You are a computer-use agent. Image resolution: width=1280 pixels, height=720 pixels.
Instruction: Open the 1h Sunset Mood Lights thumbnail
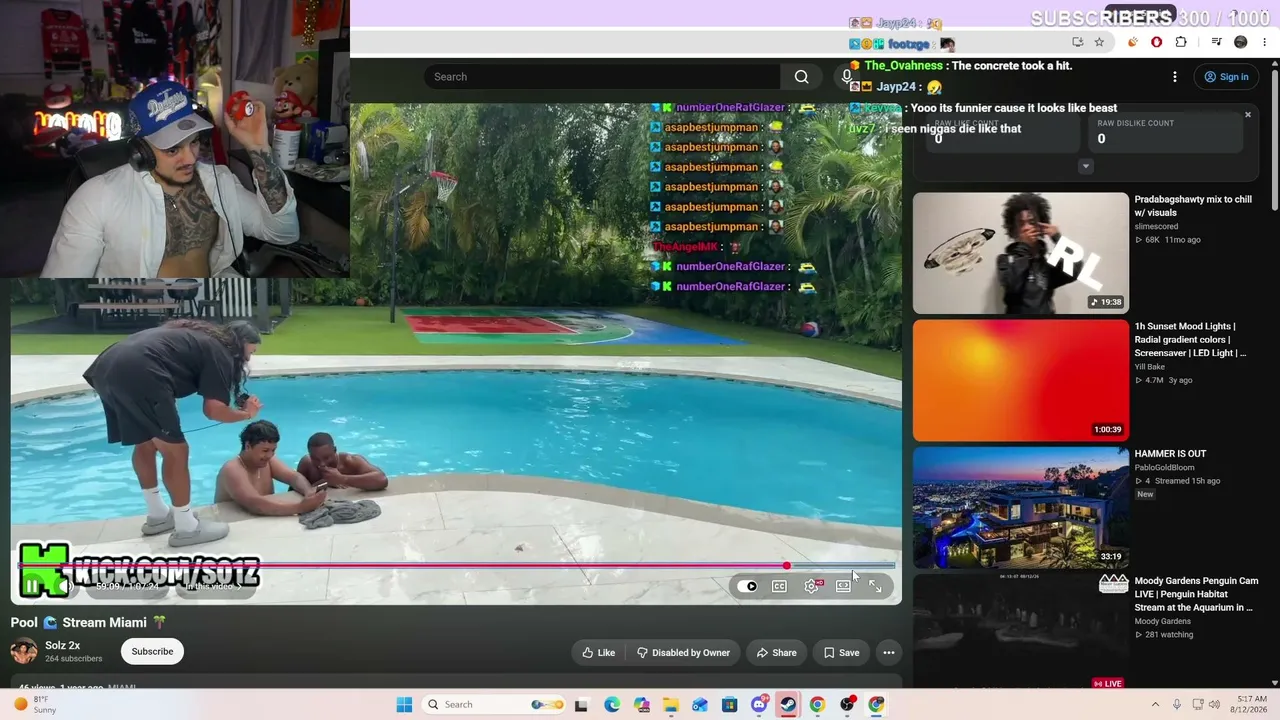click(x=1020, y=380)
